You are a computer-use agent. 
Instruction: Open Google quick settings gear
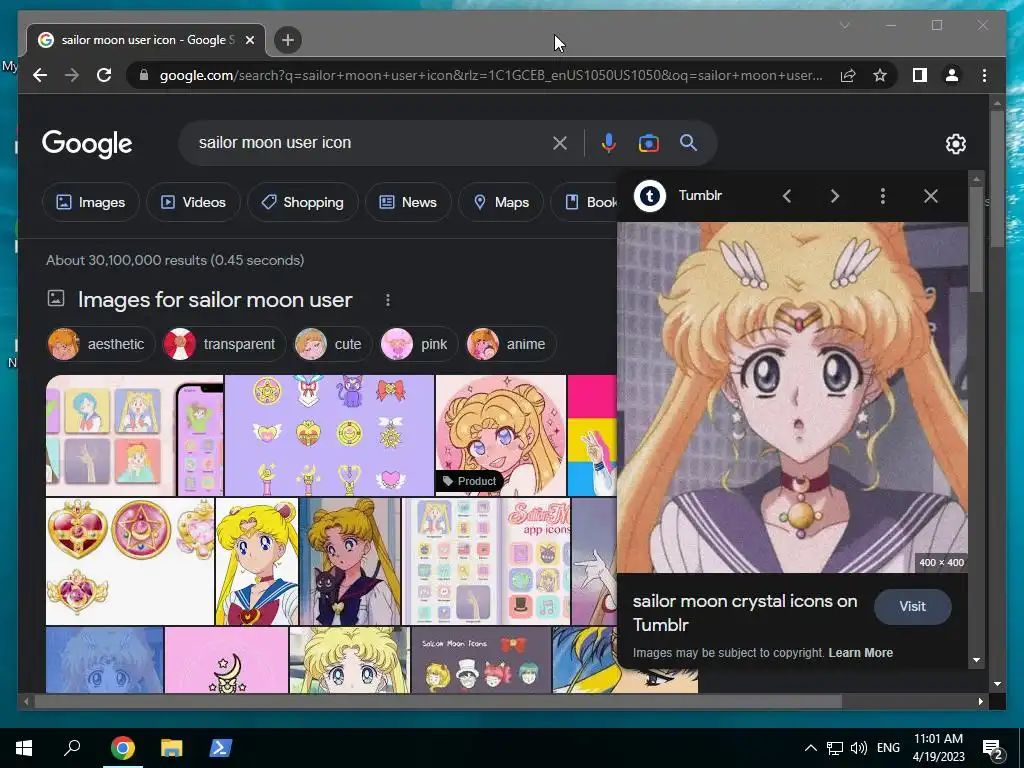[x=955, y=144]
